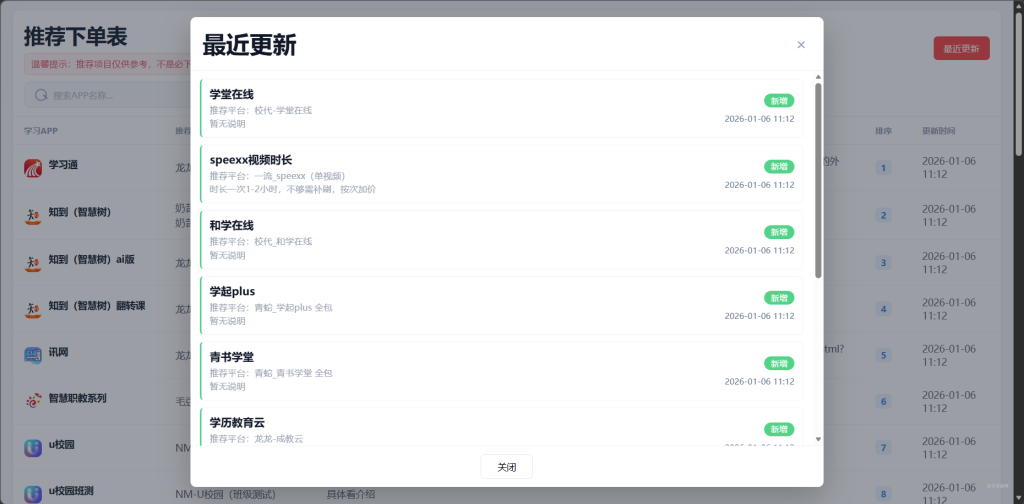Click the u校园 app icon
The height and width of the screenshot is (504, 1024).
(33, 448)
